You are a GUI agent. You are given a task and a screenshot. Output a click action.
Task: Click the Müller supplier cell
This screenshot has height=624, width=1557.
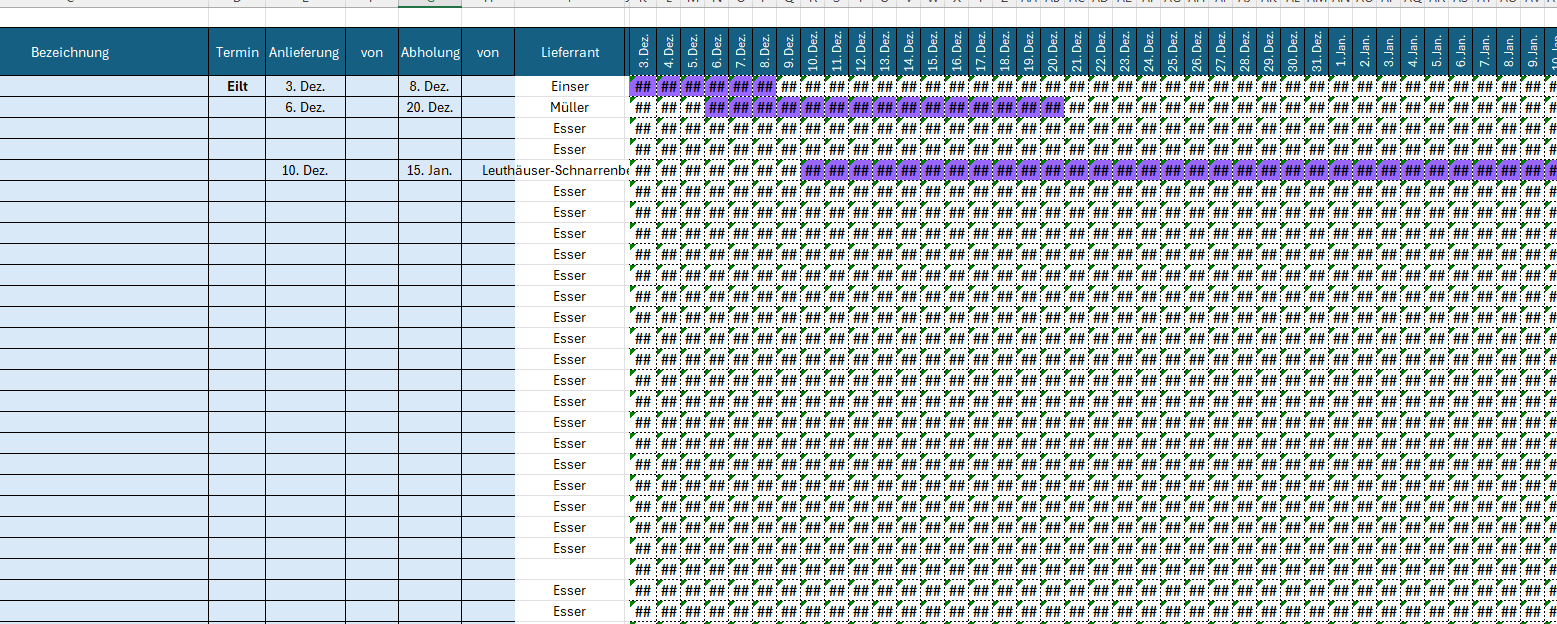click(570, 107)
